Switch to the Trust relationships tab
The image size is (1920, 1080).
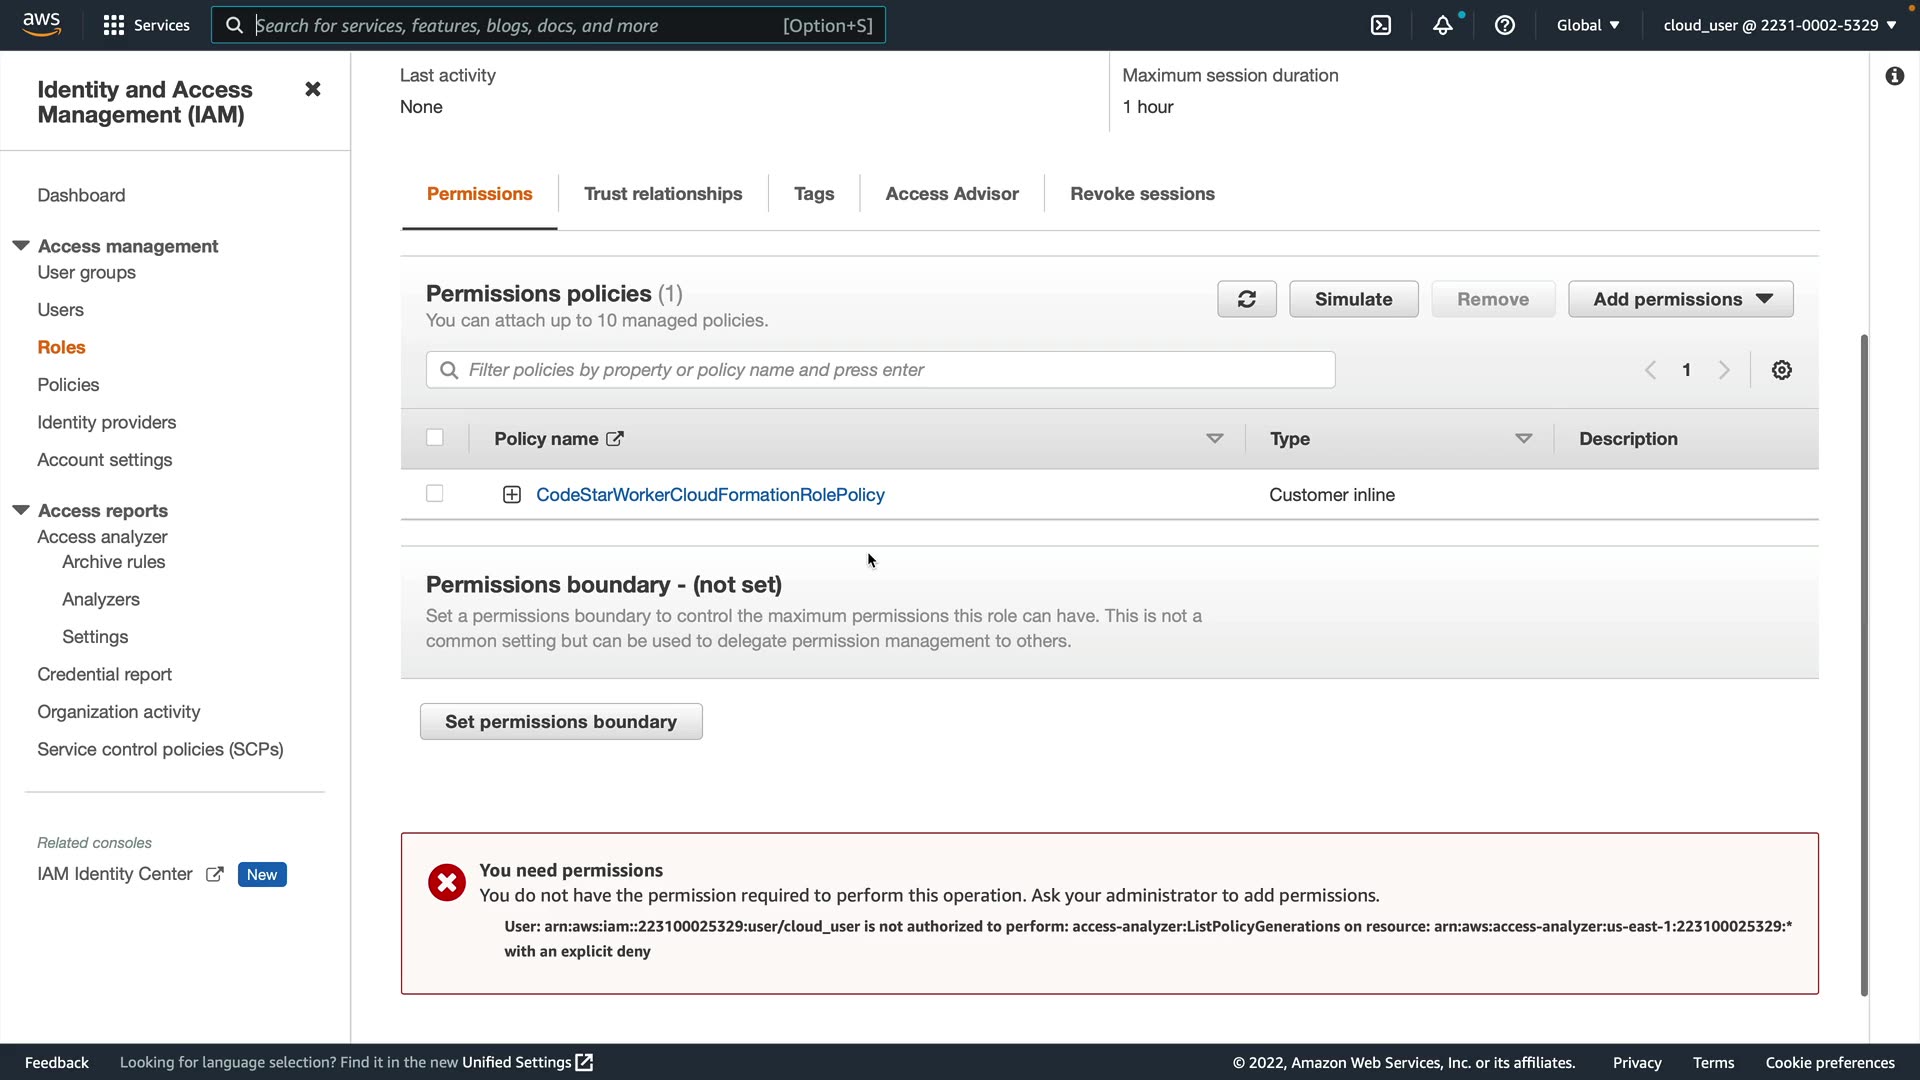(662, 194)
